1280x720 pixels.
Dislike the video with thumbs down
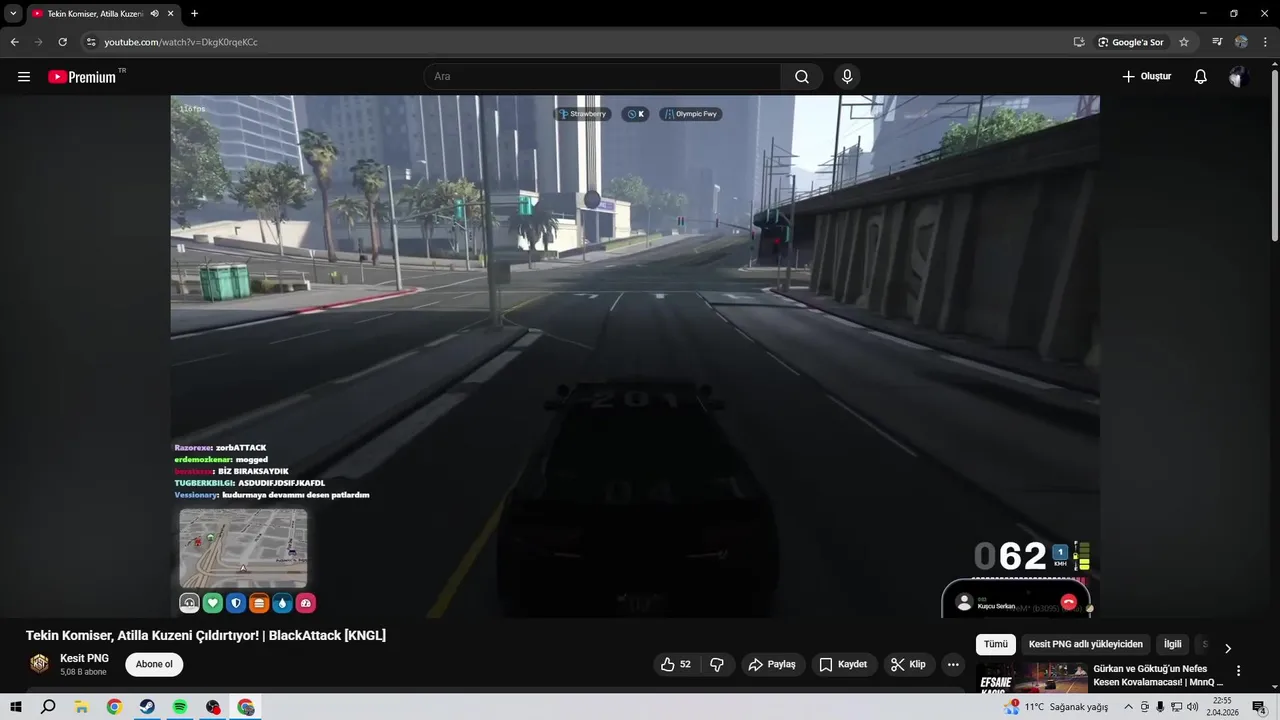[x=717, y=664]
